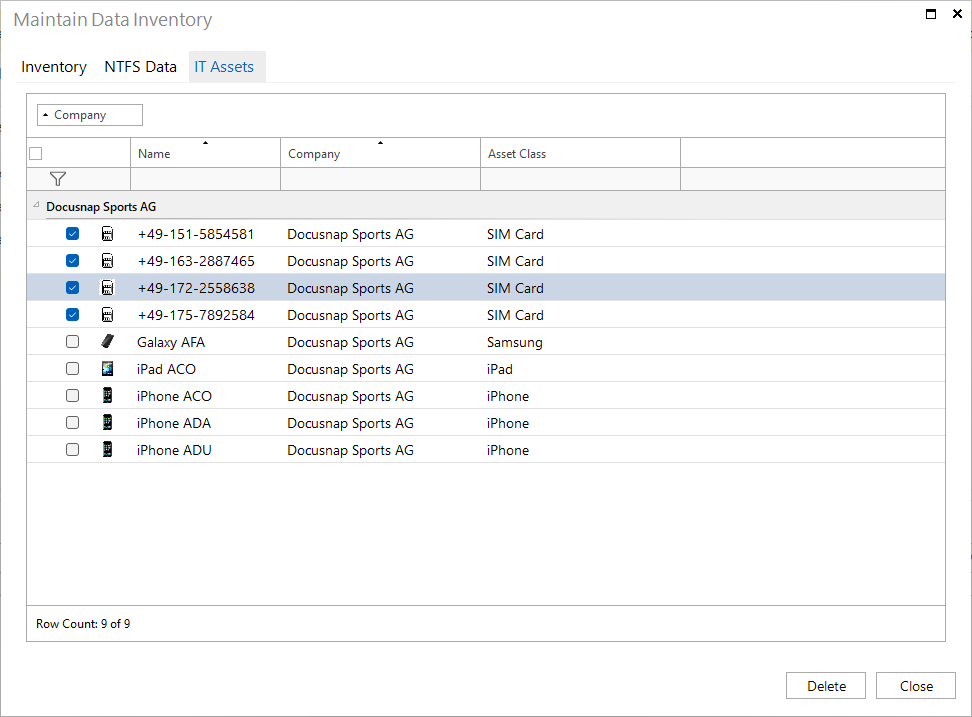The image size is (972, 717).
Task: Click SIM card icon for +49-163-2887465
Action: (x=107, y=261)
